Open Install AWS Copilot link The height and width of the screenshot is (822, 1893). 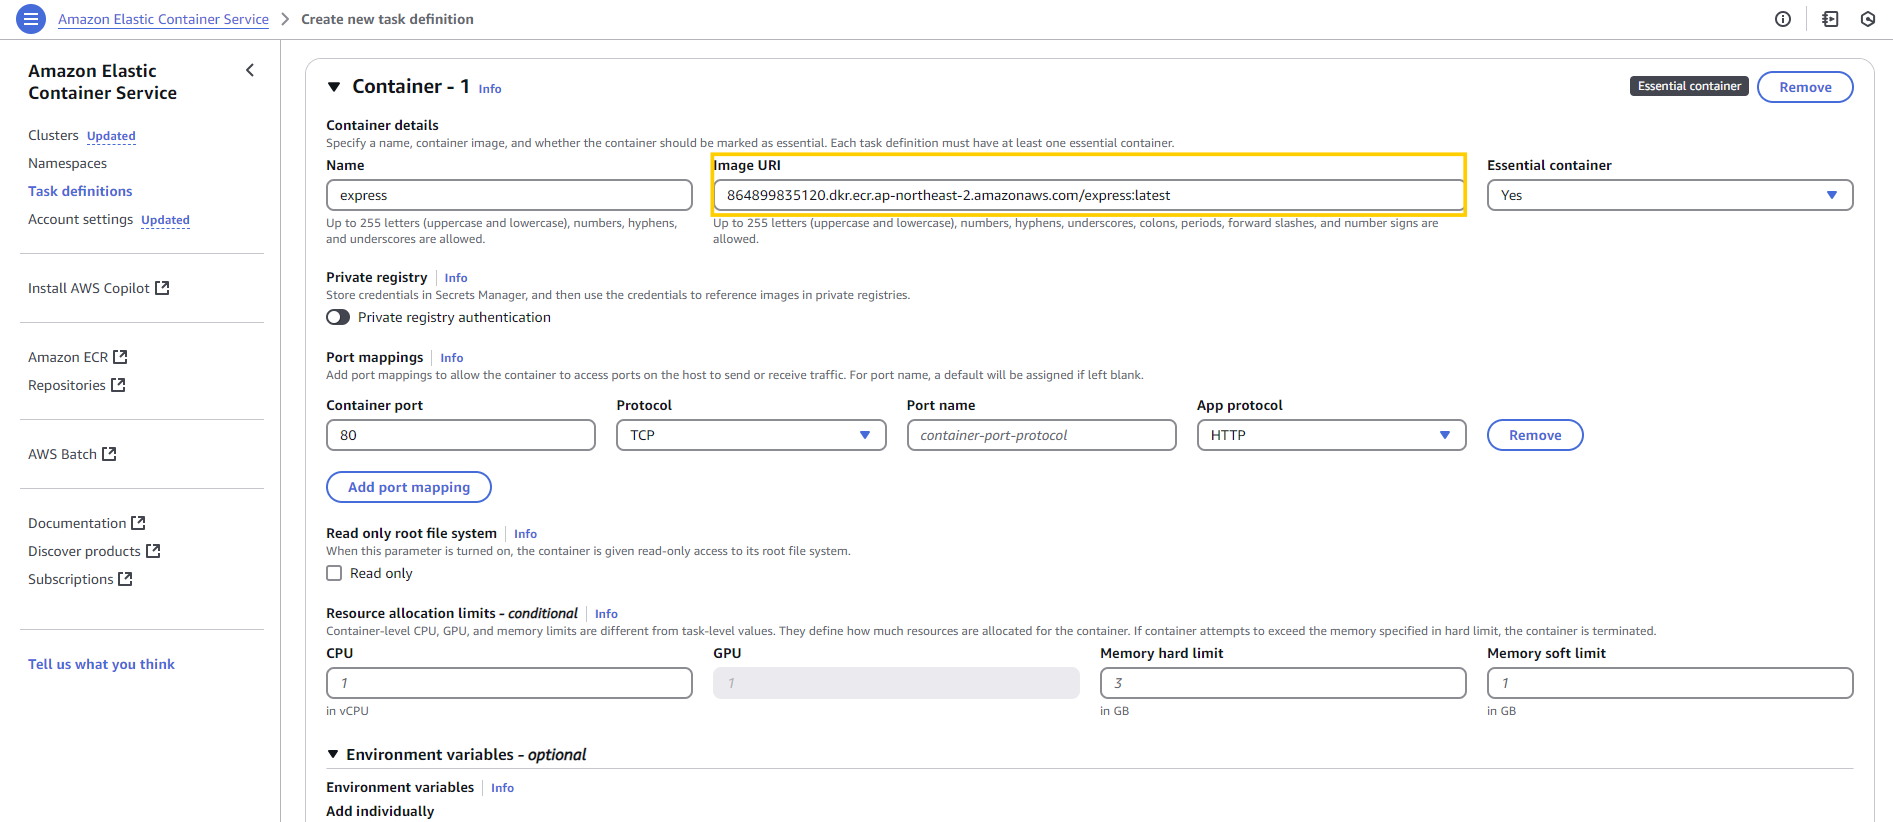89,288
